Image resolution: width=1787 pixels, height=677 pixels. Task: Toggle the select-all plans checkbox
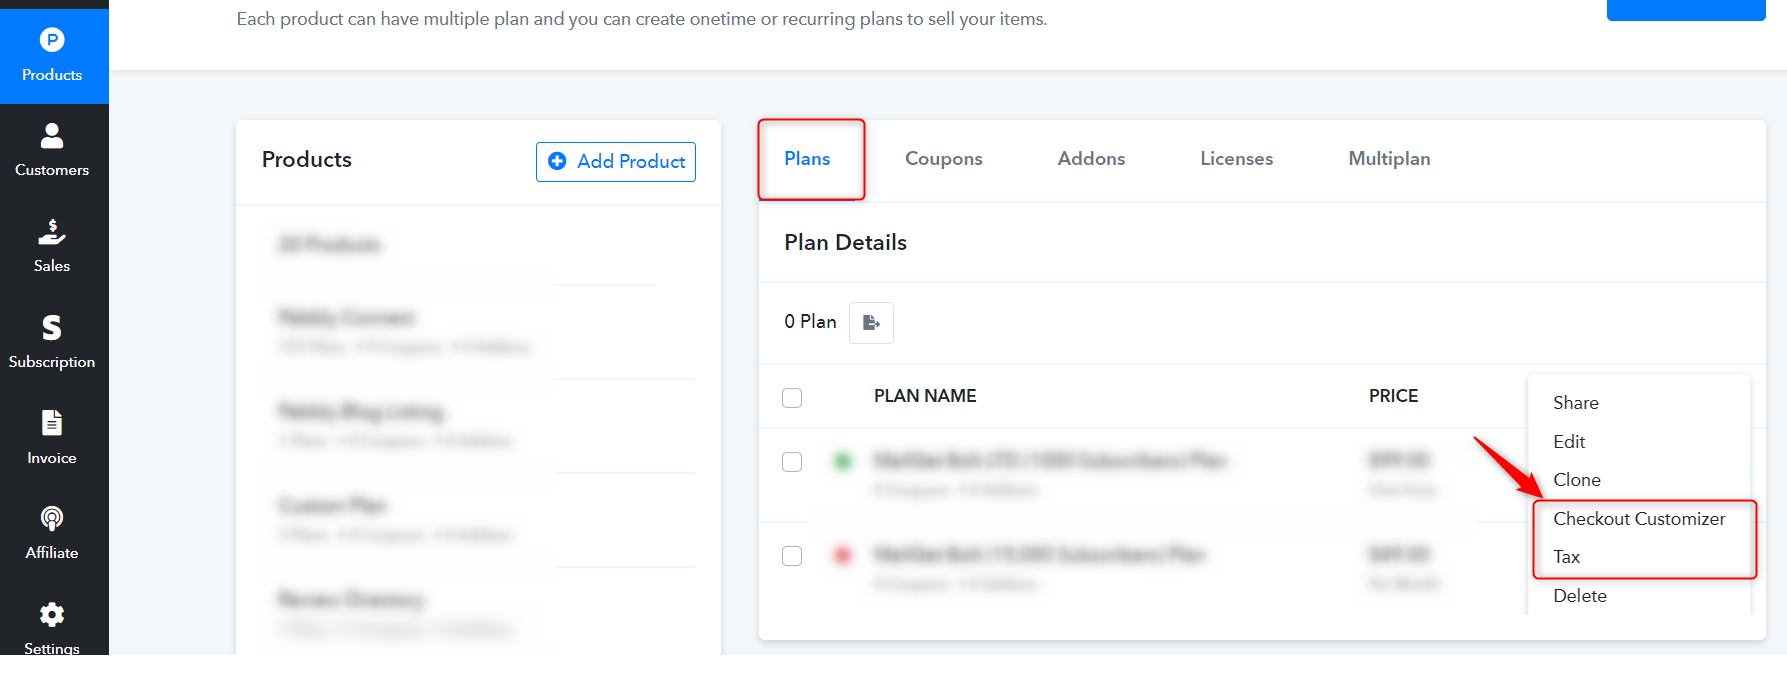click(x=792, y=398)
